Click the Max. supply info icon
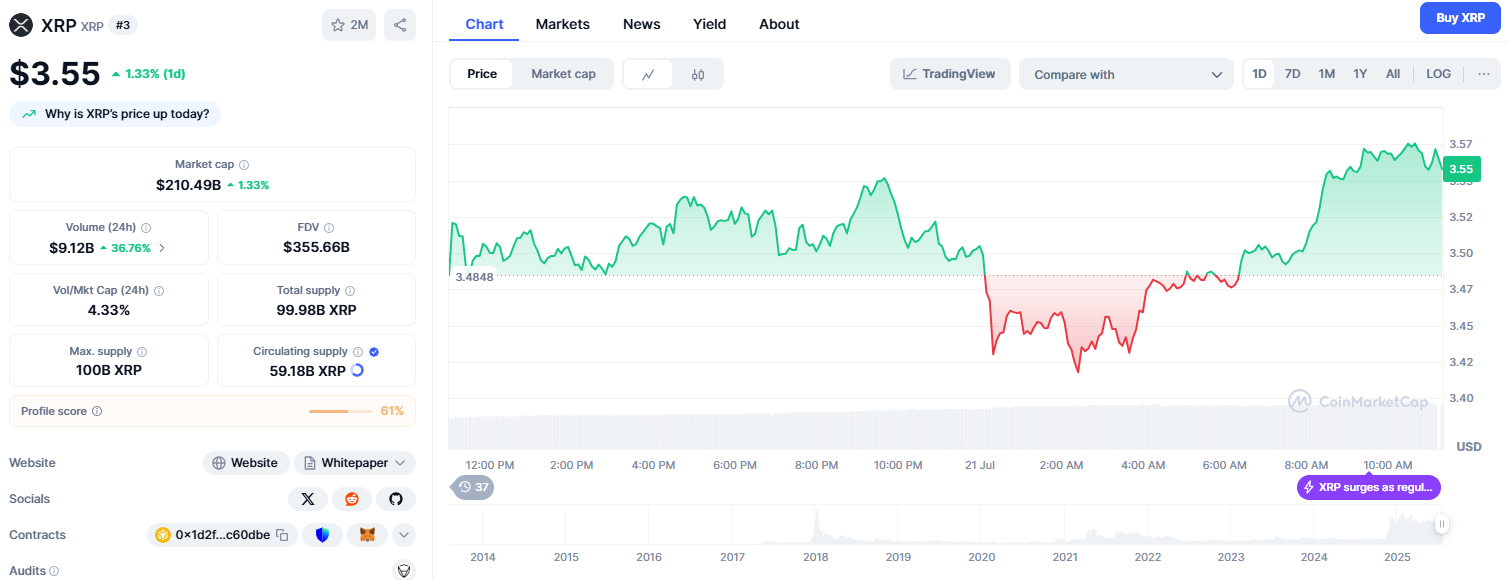The image size is (1509, 580). point(142,352)
